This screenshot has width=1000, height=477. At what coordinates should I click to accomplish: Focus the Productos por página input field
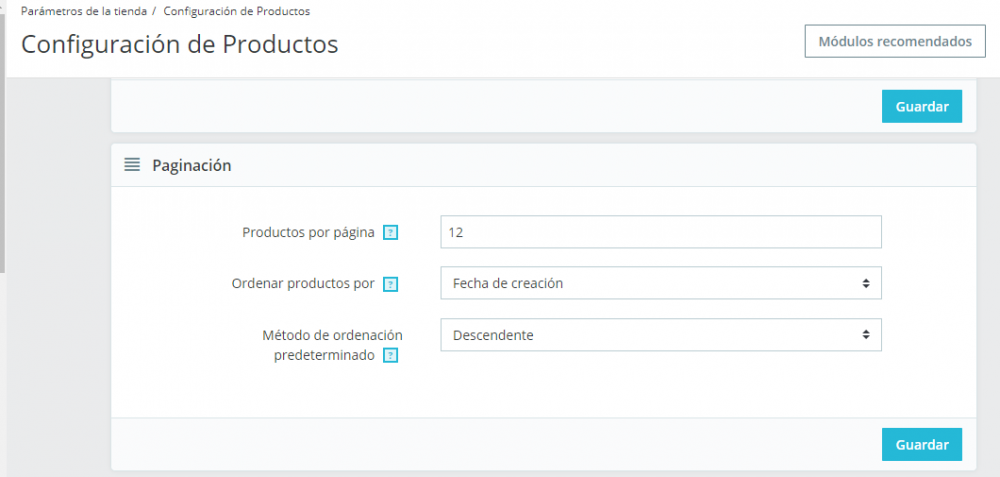660,232
